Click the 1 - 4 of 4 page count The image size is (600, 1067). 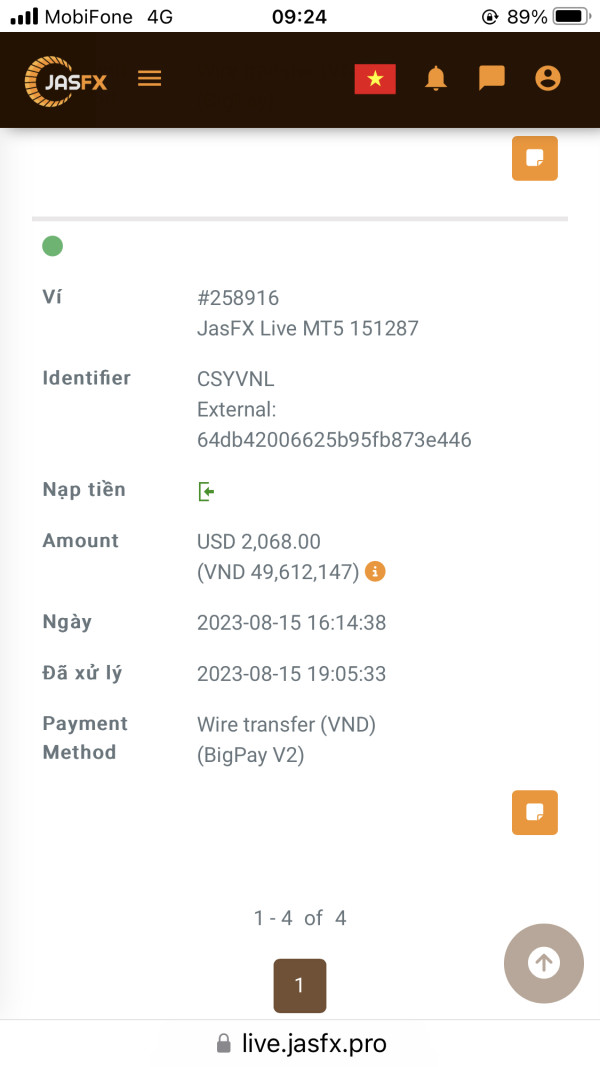pyautogui.click(x=300, y=918)
